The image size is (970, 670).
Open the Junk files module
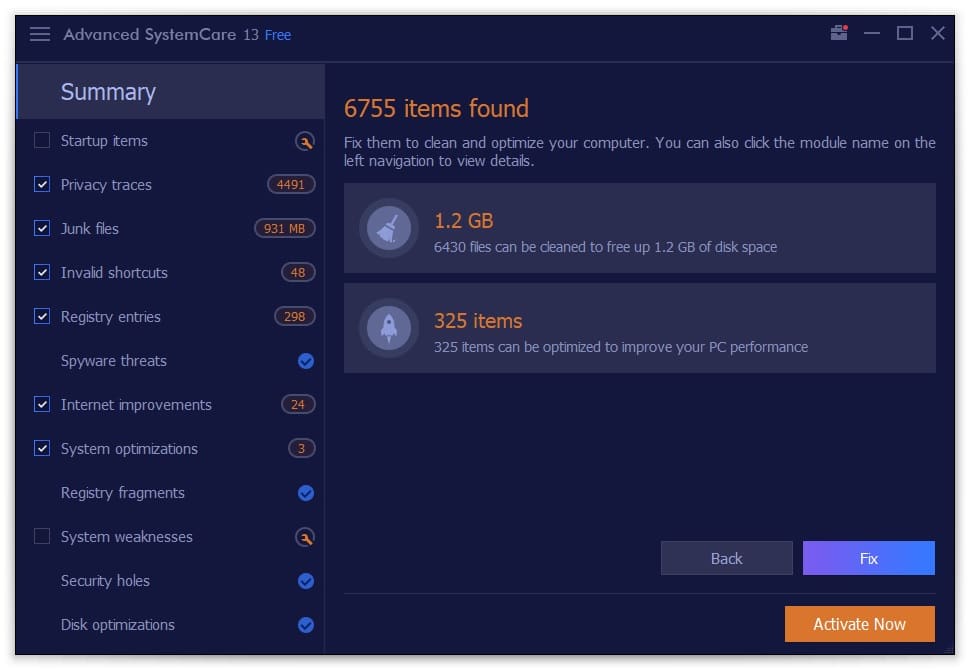click(x=90, y=229)
